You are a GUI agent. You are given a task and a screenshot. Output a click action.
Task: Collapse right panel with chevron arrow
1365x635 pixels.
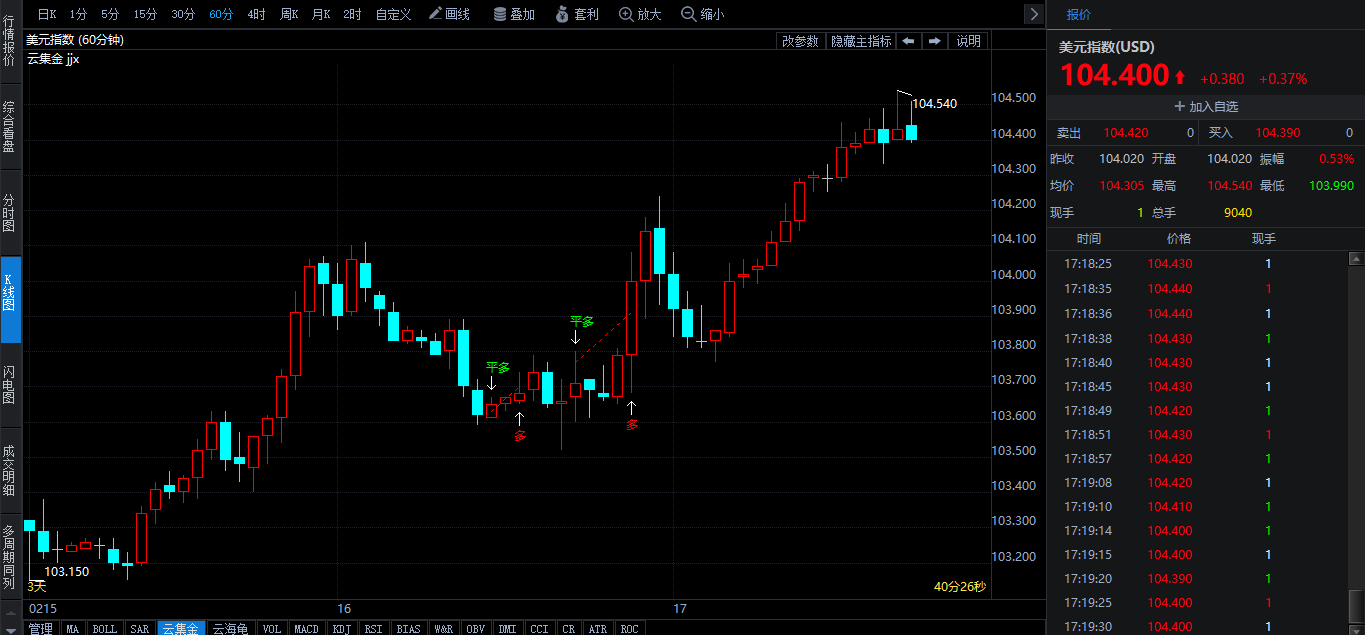click(x=1034, y=13)
